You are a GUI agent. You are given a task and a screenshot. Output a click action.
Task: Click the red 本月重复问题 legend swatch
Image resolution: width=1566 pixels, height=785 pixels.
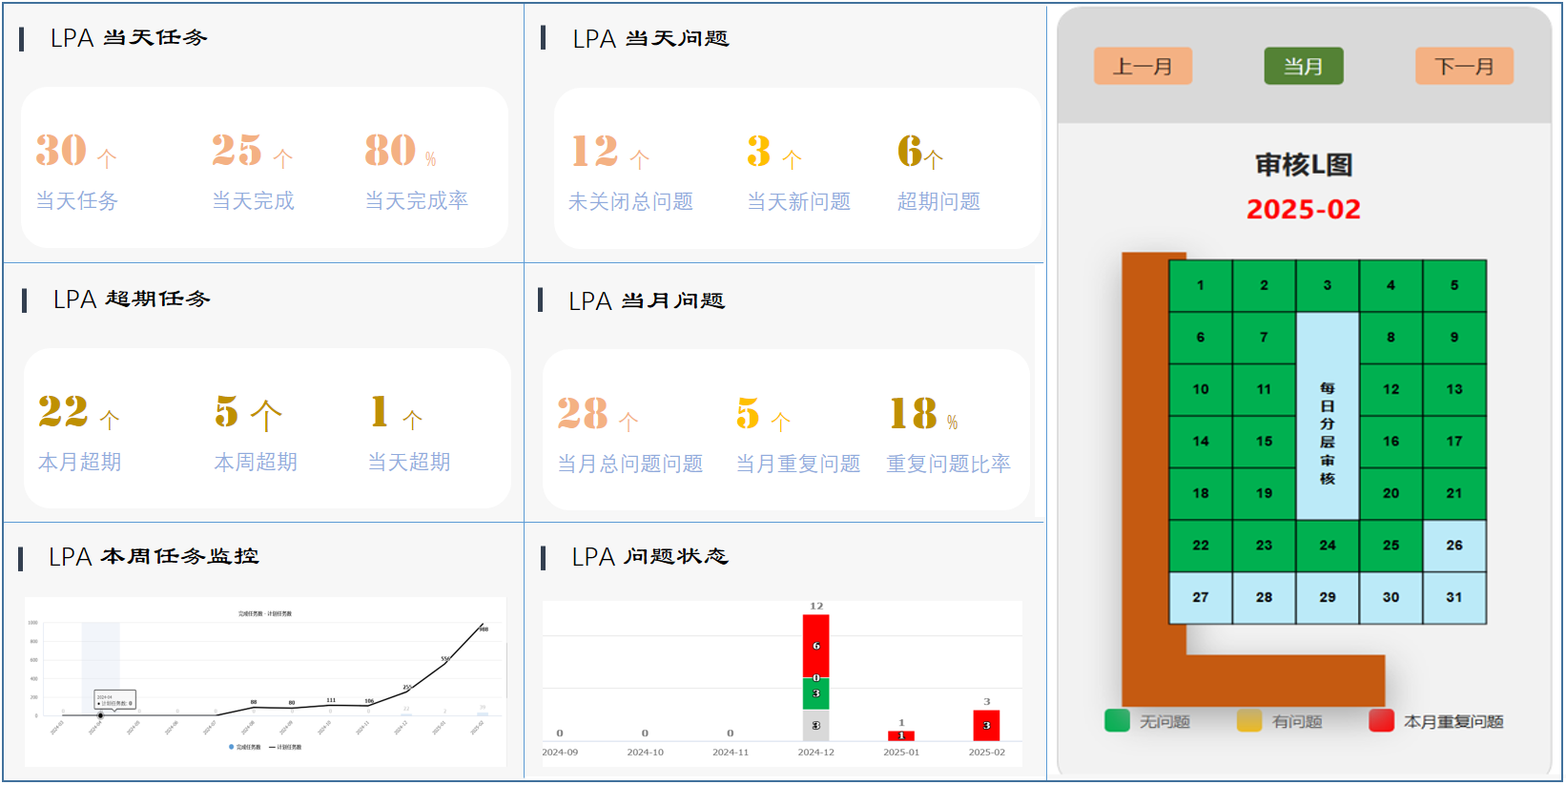[x=1381, y=721]
